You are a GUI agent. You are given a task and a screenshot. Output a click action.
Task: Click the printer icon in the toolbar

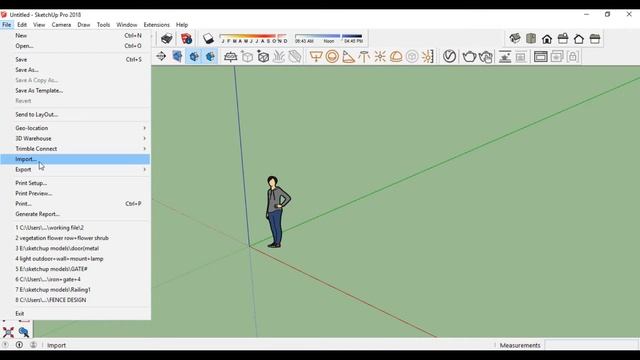(167, 39)
